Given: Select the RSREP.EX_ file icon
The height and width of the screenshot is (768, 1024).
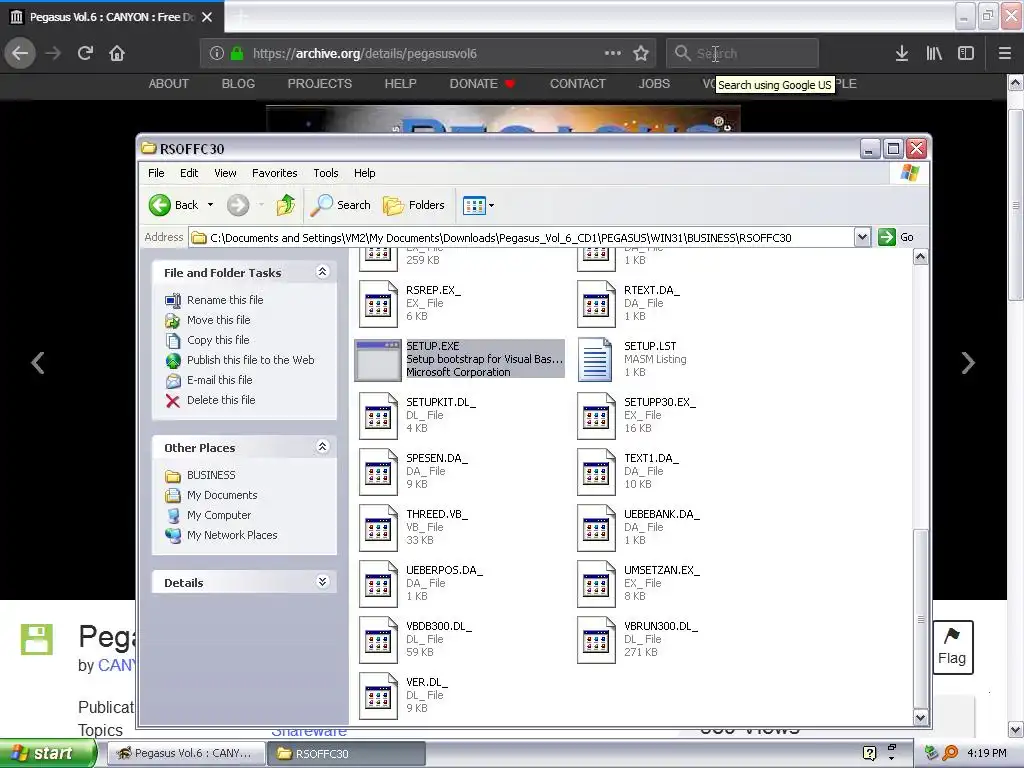Looking at the screenshot, I should click(378, 304).
